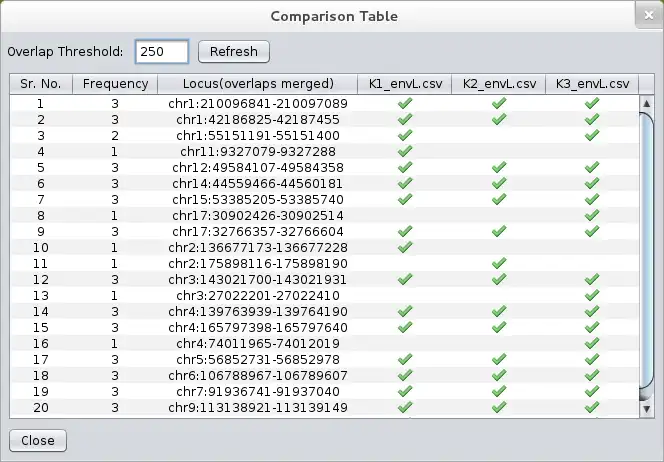664x462 pixels.
Task: Click the K1_envL.csv checkmark in row 4
Action: pos(405,151)
